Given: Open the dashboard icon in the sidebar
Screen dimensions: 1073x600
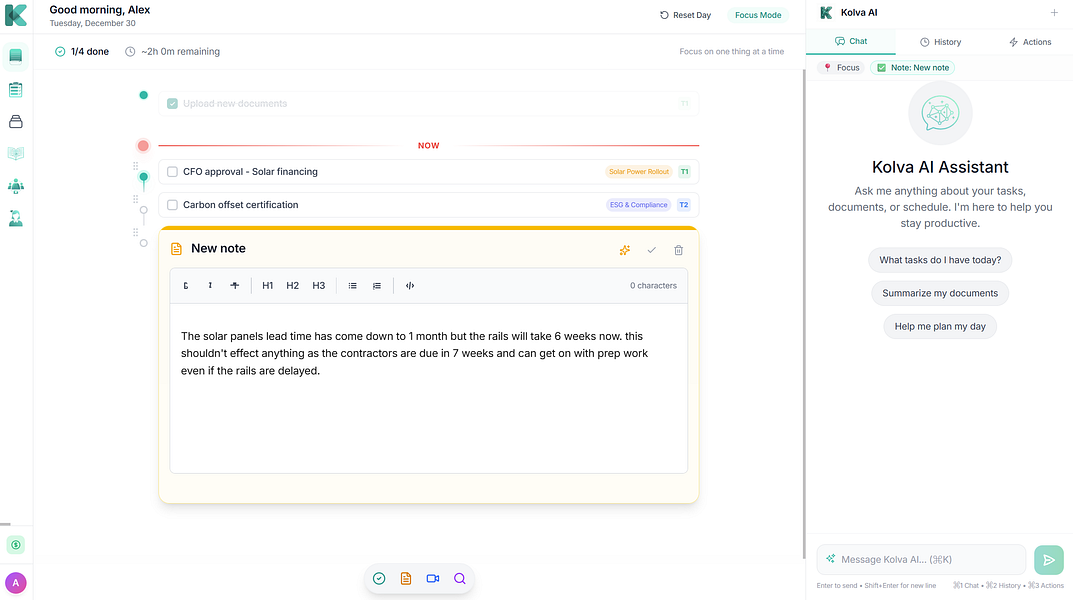Looking at the screenshot, I should [16, 56].
